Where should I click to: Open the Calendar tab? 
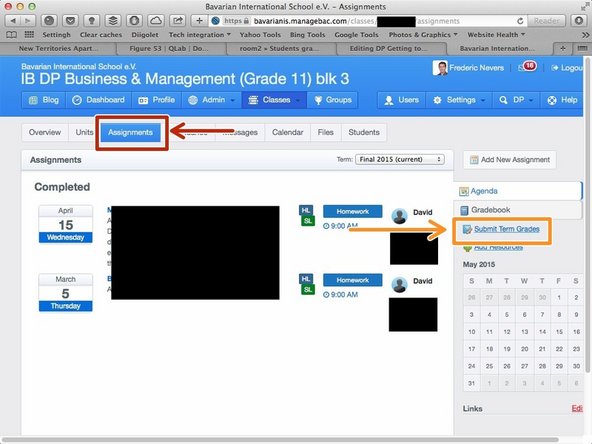pyautogui.click(x=287, y=133)
